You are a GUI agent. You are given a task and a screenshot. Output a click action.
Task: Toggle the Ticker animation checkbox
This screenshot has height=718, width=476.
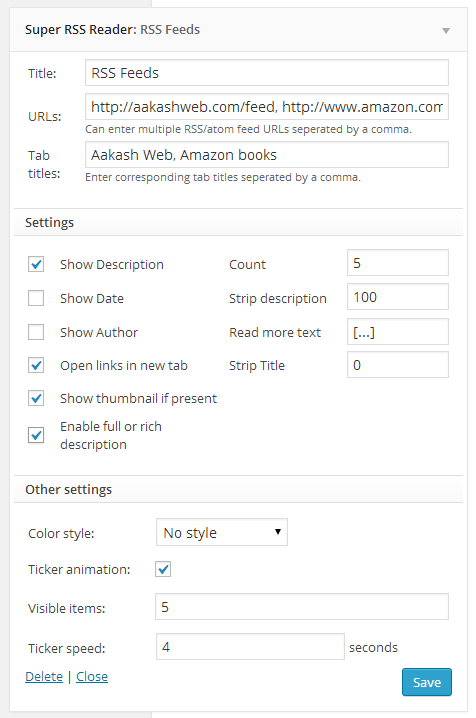163,569
